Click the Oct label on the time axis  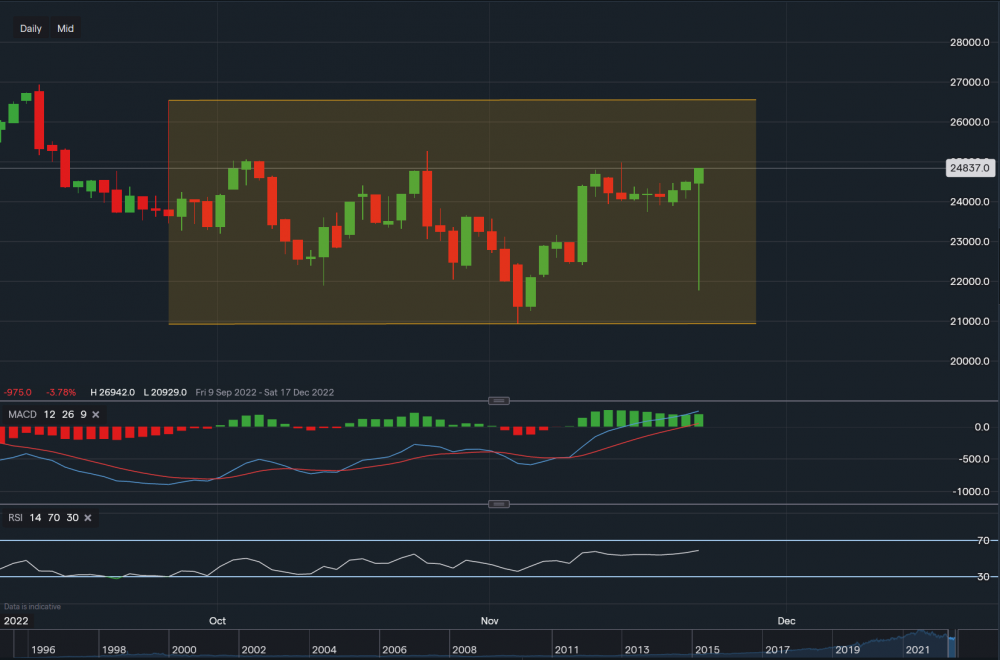click(x=217, y=621)
